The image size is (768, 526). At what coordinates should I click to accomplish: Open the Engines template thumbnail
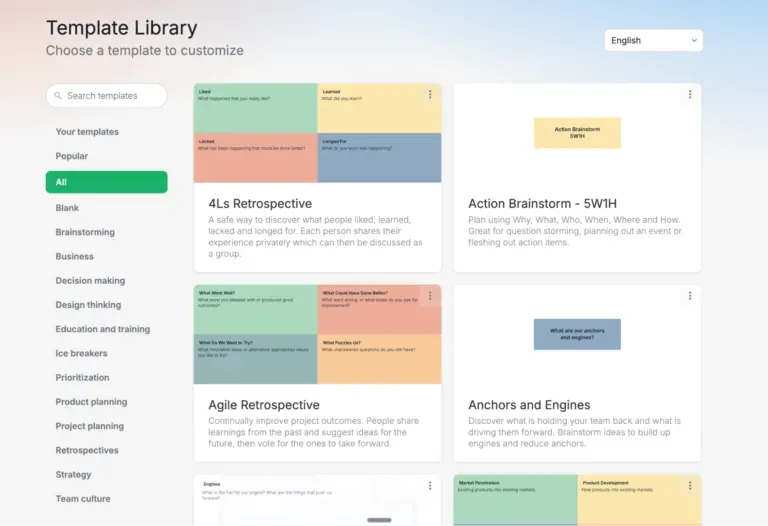click(317, 500)
